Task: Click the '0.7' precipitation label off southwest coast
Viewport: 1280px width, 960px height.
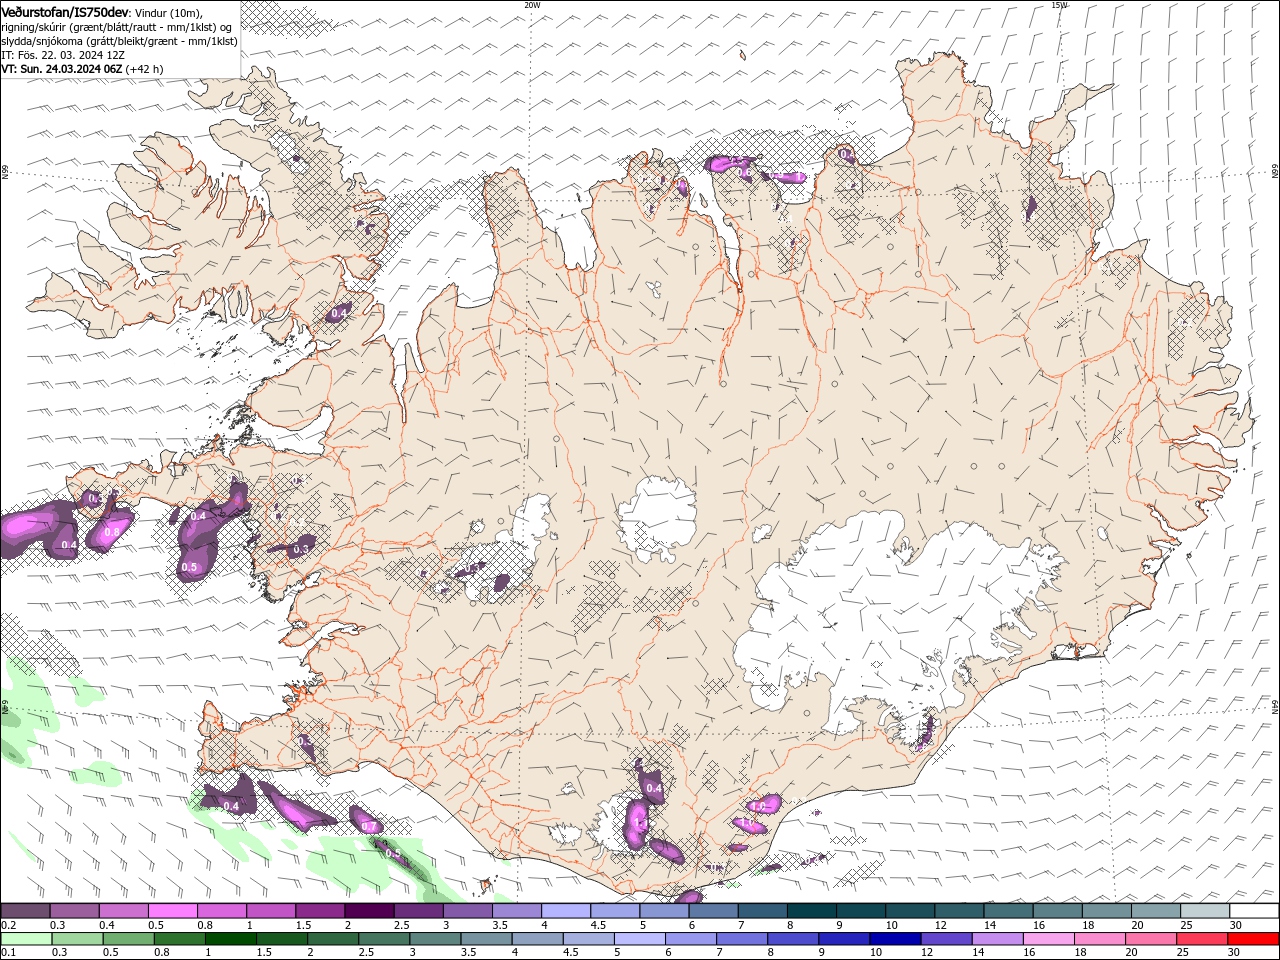Action: coord(369,827)
